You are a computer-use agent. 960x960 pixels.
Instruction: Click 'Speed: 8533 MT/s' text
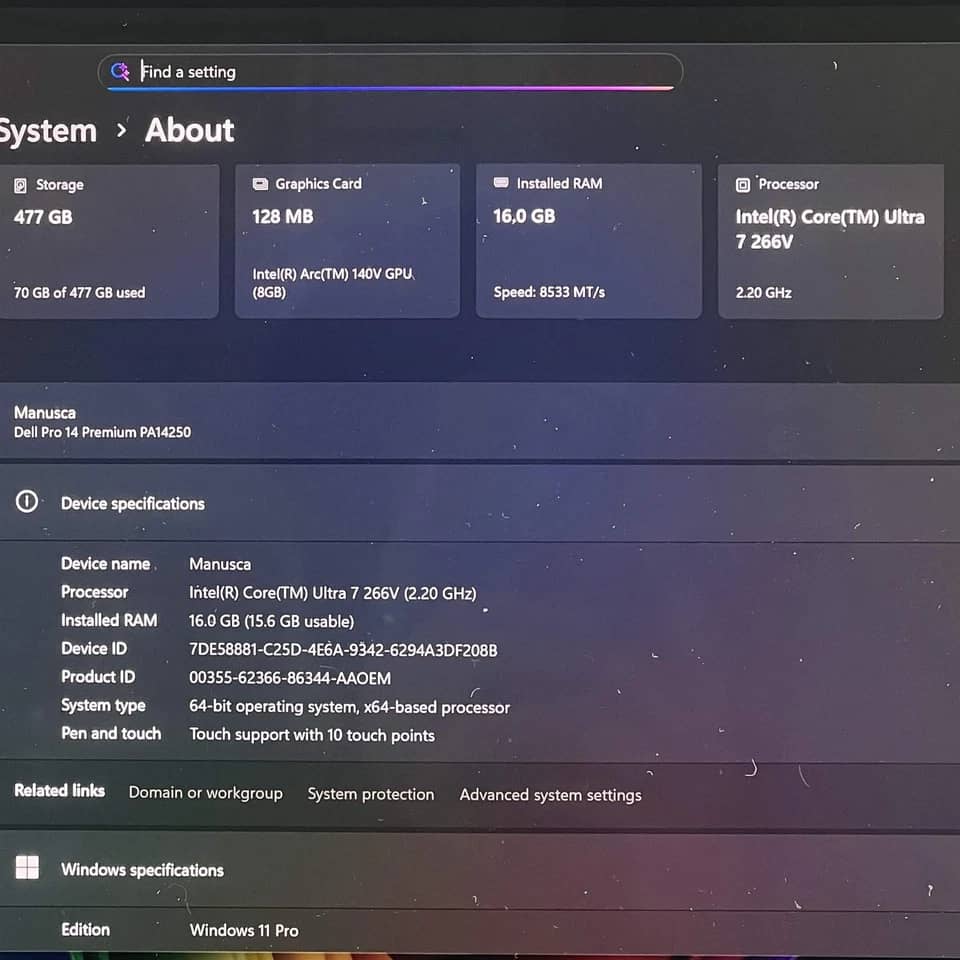[549, 292]
